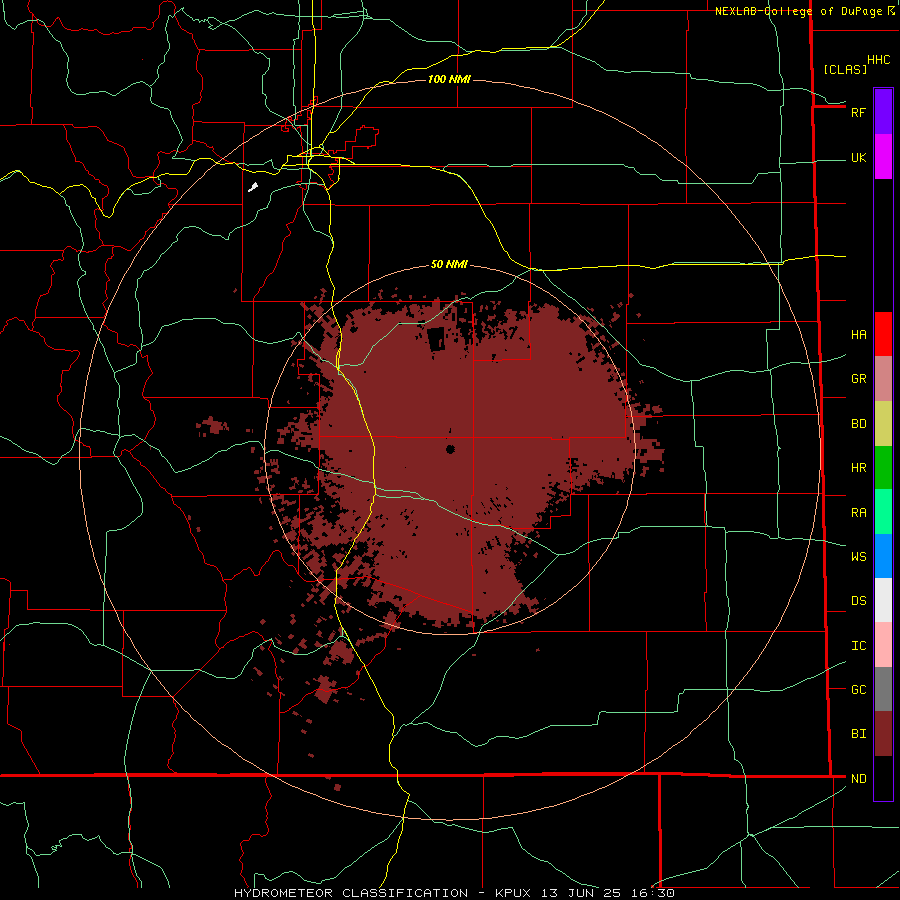Click the NEXLAB-College of DuPage credit text
The width and height of the screenshot is (900, 900).
pyautogui.click(x=798, y=11)
